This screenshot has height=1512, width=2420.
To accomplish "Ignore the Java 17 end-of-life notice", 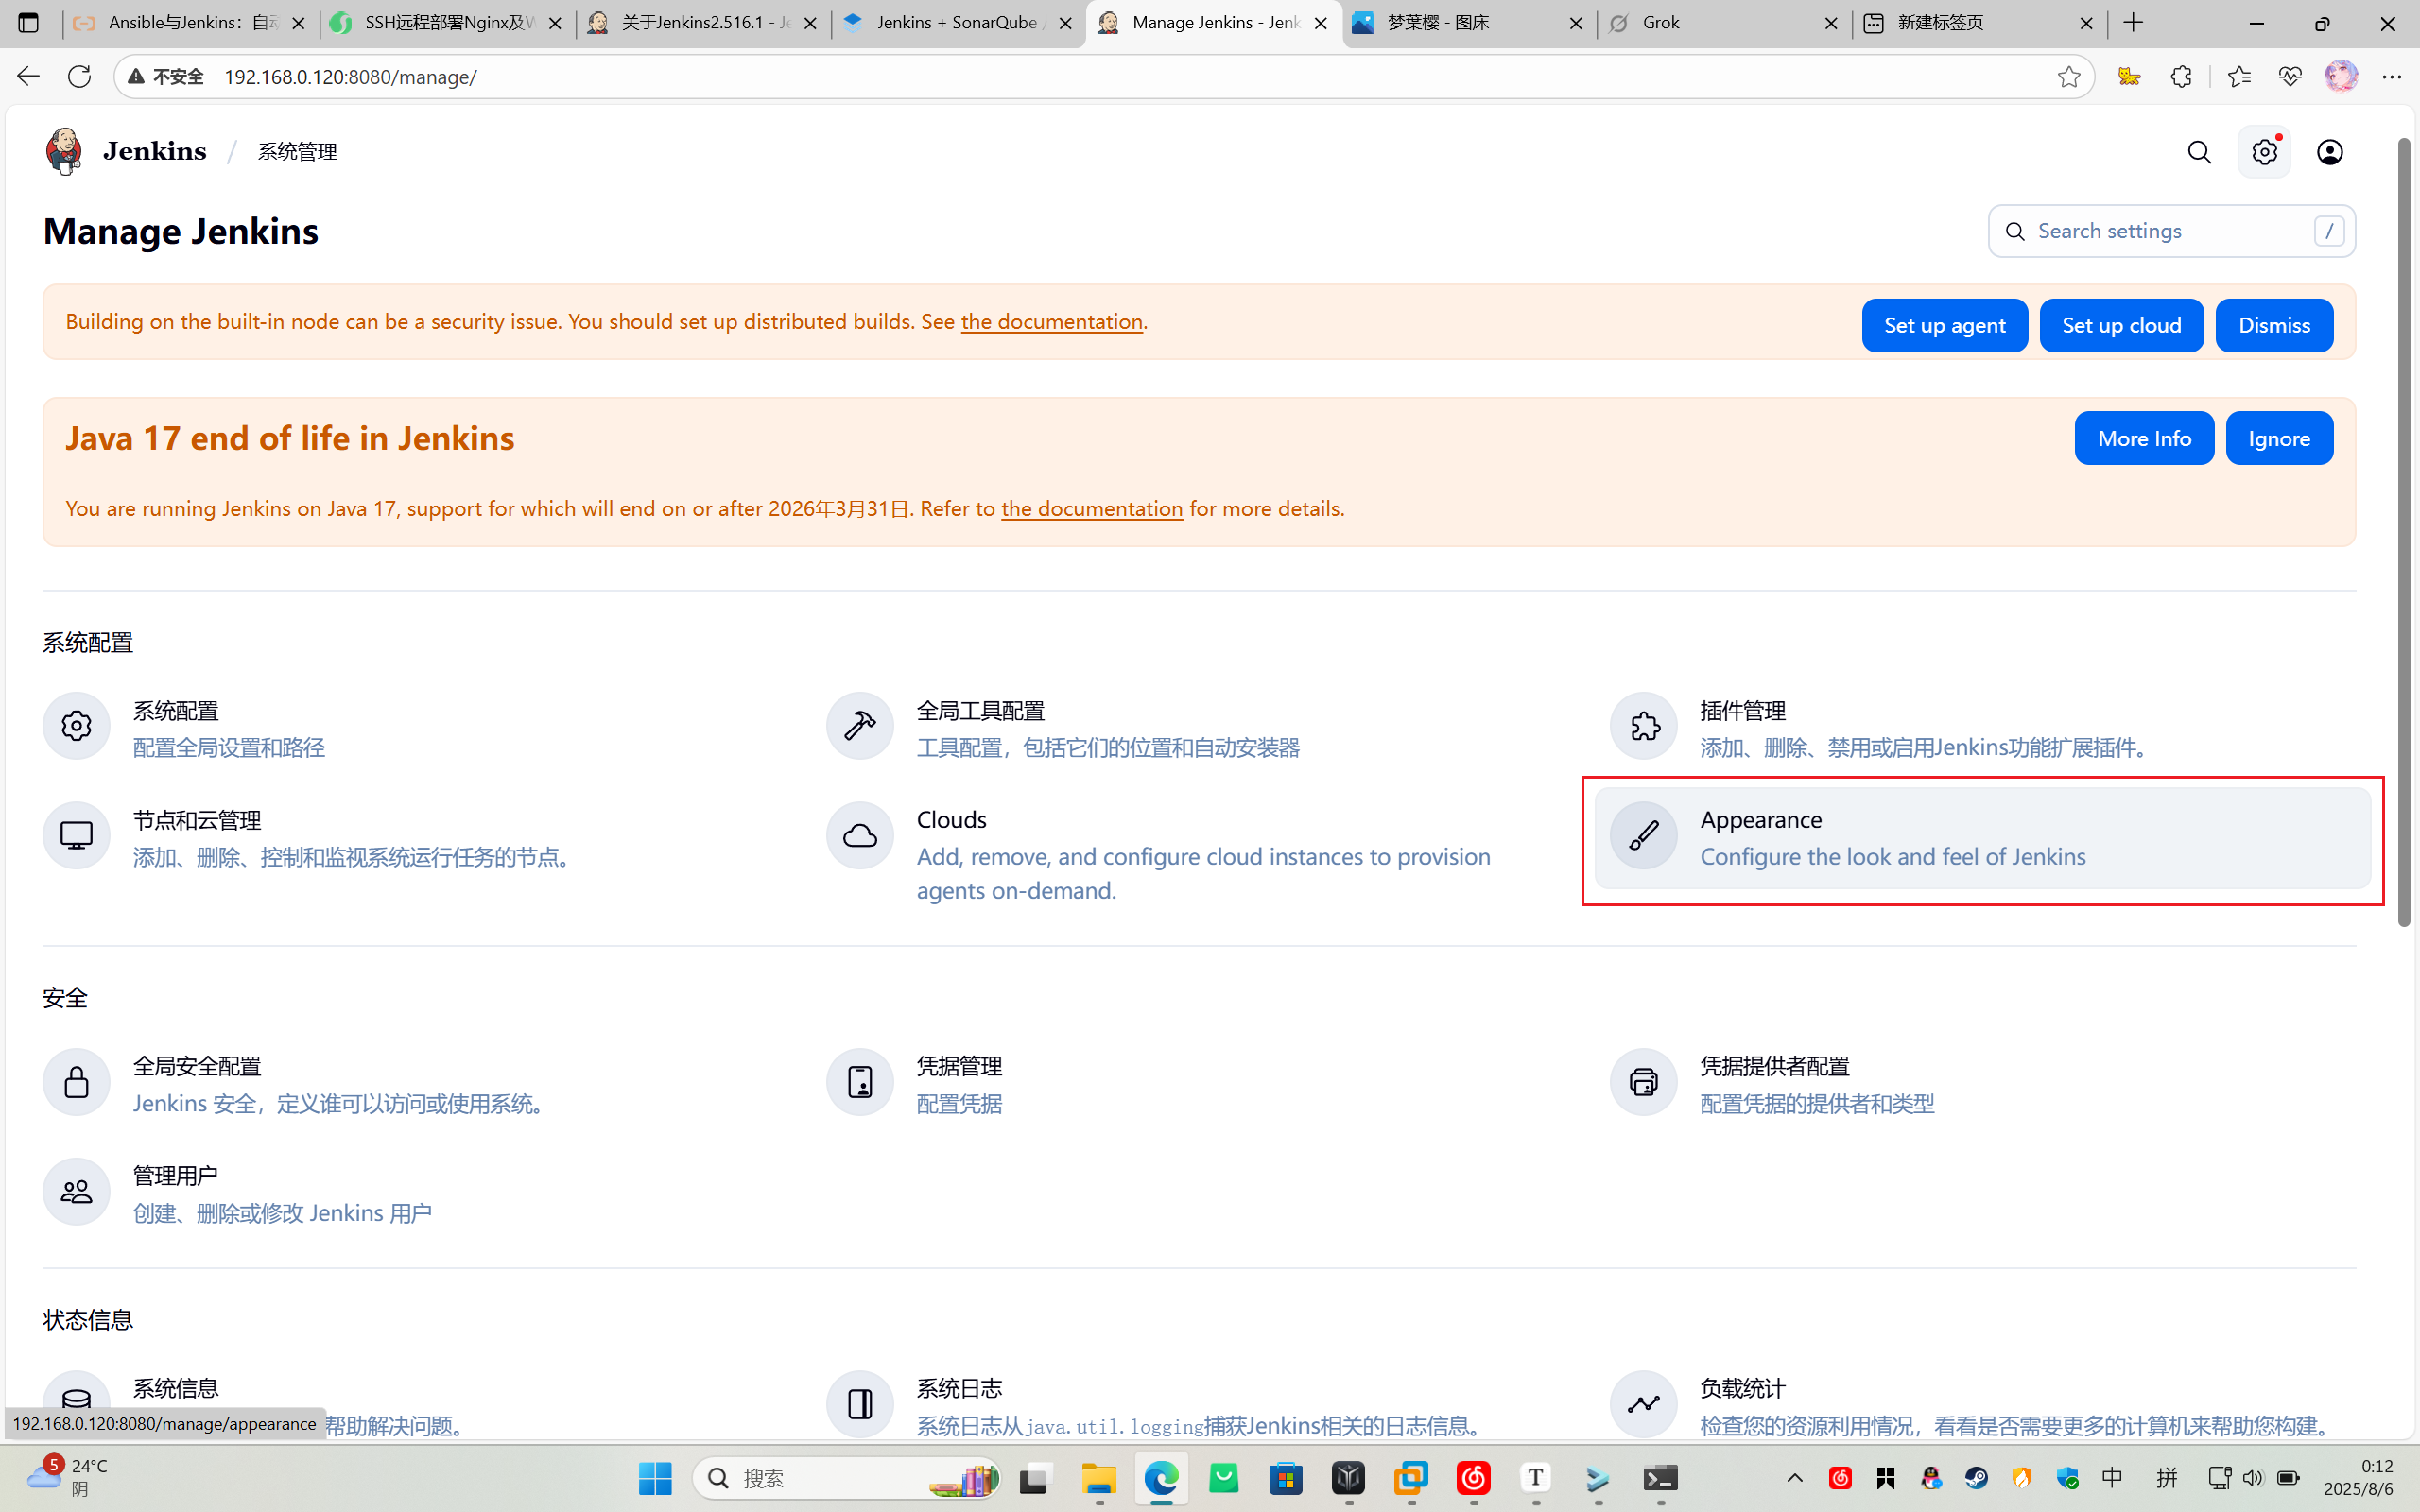I will pos(2279,438).
